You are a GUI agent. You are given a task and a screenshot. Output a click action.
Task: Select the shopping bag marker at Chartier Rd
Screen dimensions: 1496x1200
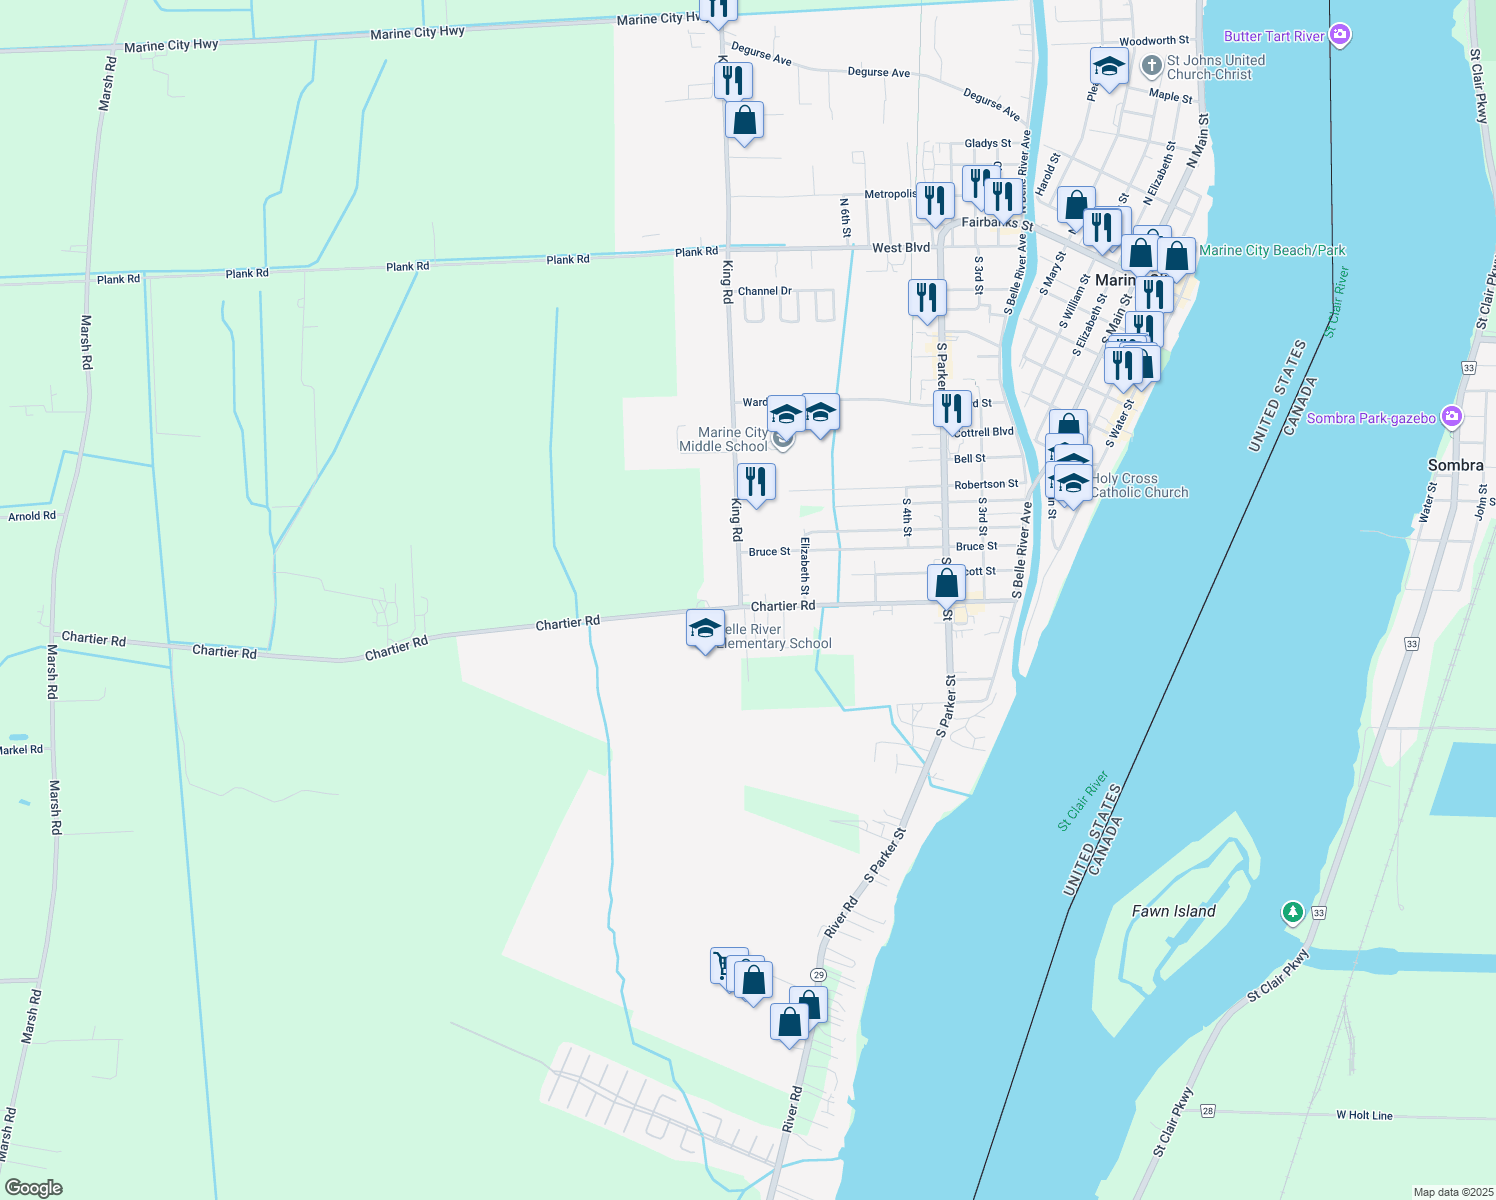946,583
